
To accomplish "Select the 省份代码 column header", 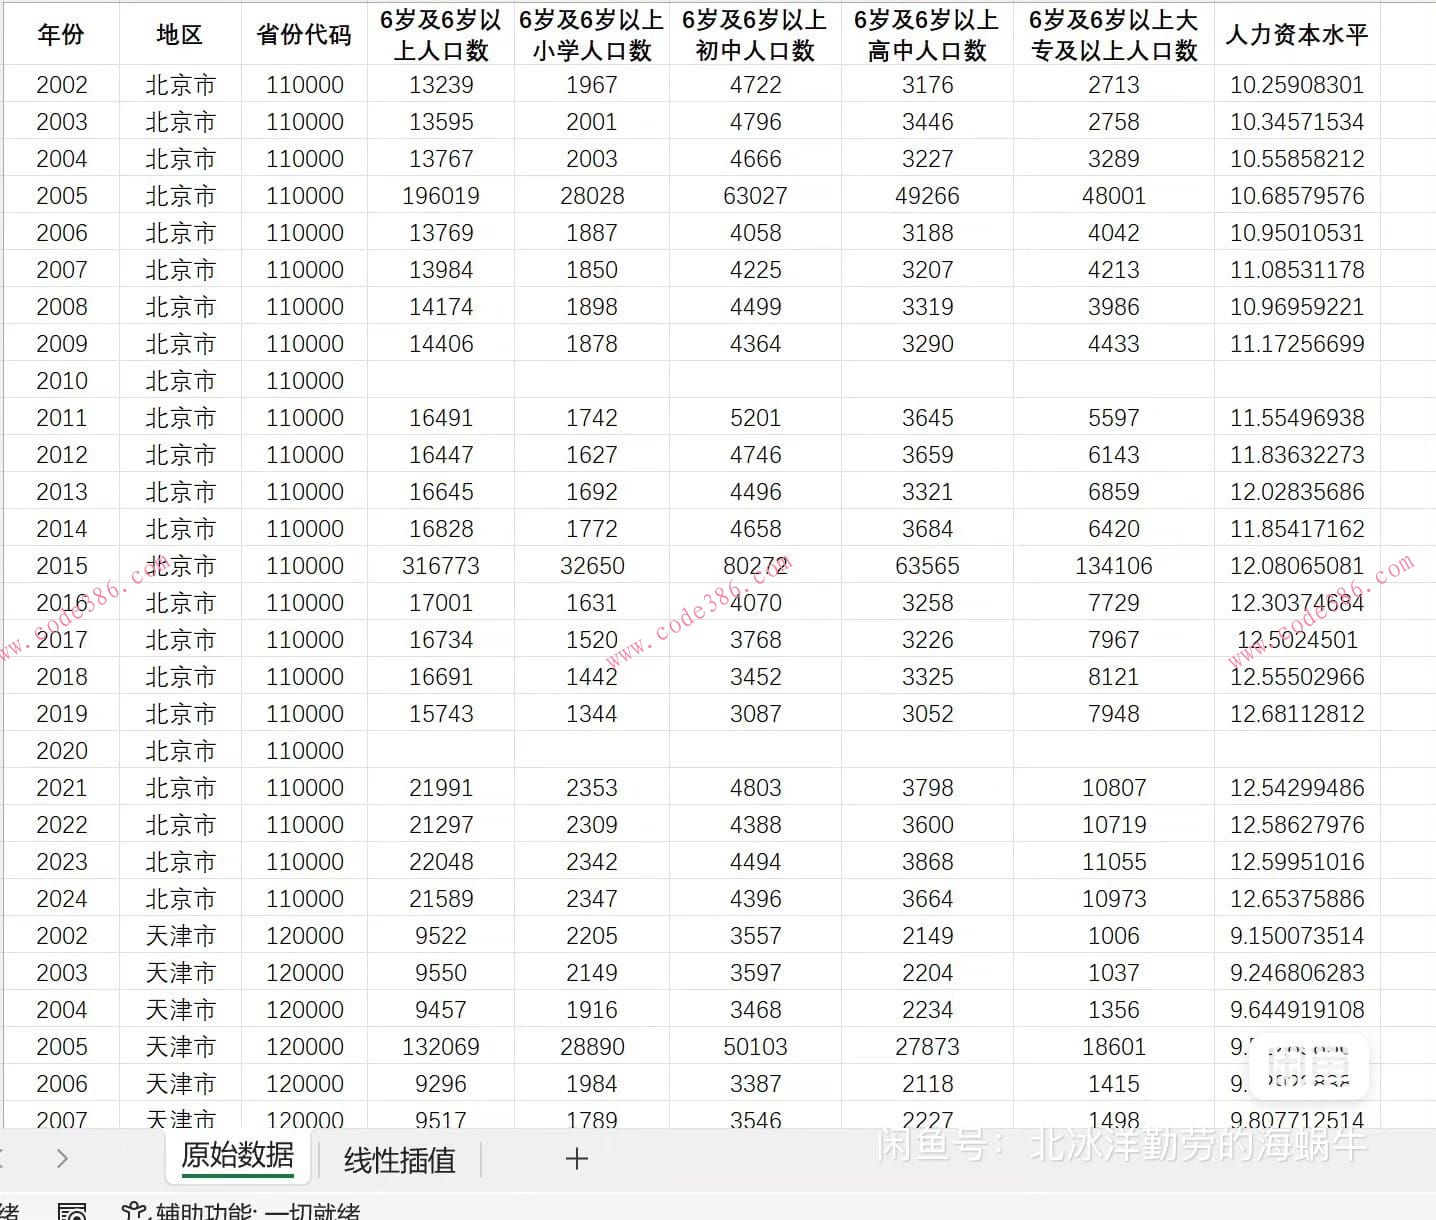I will [x=303, y=34].
